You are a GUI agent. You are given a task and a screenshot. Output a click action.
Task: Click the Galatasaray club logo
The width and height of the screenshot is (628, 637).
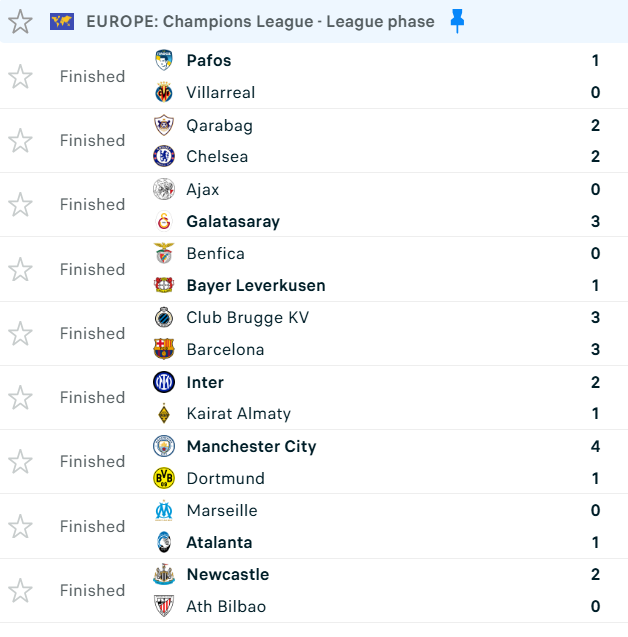pyautogui.click(x=164, y=221)
